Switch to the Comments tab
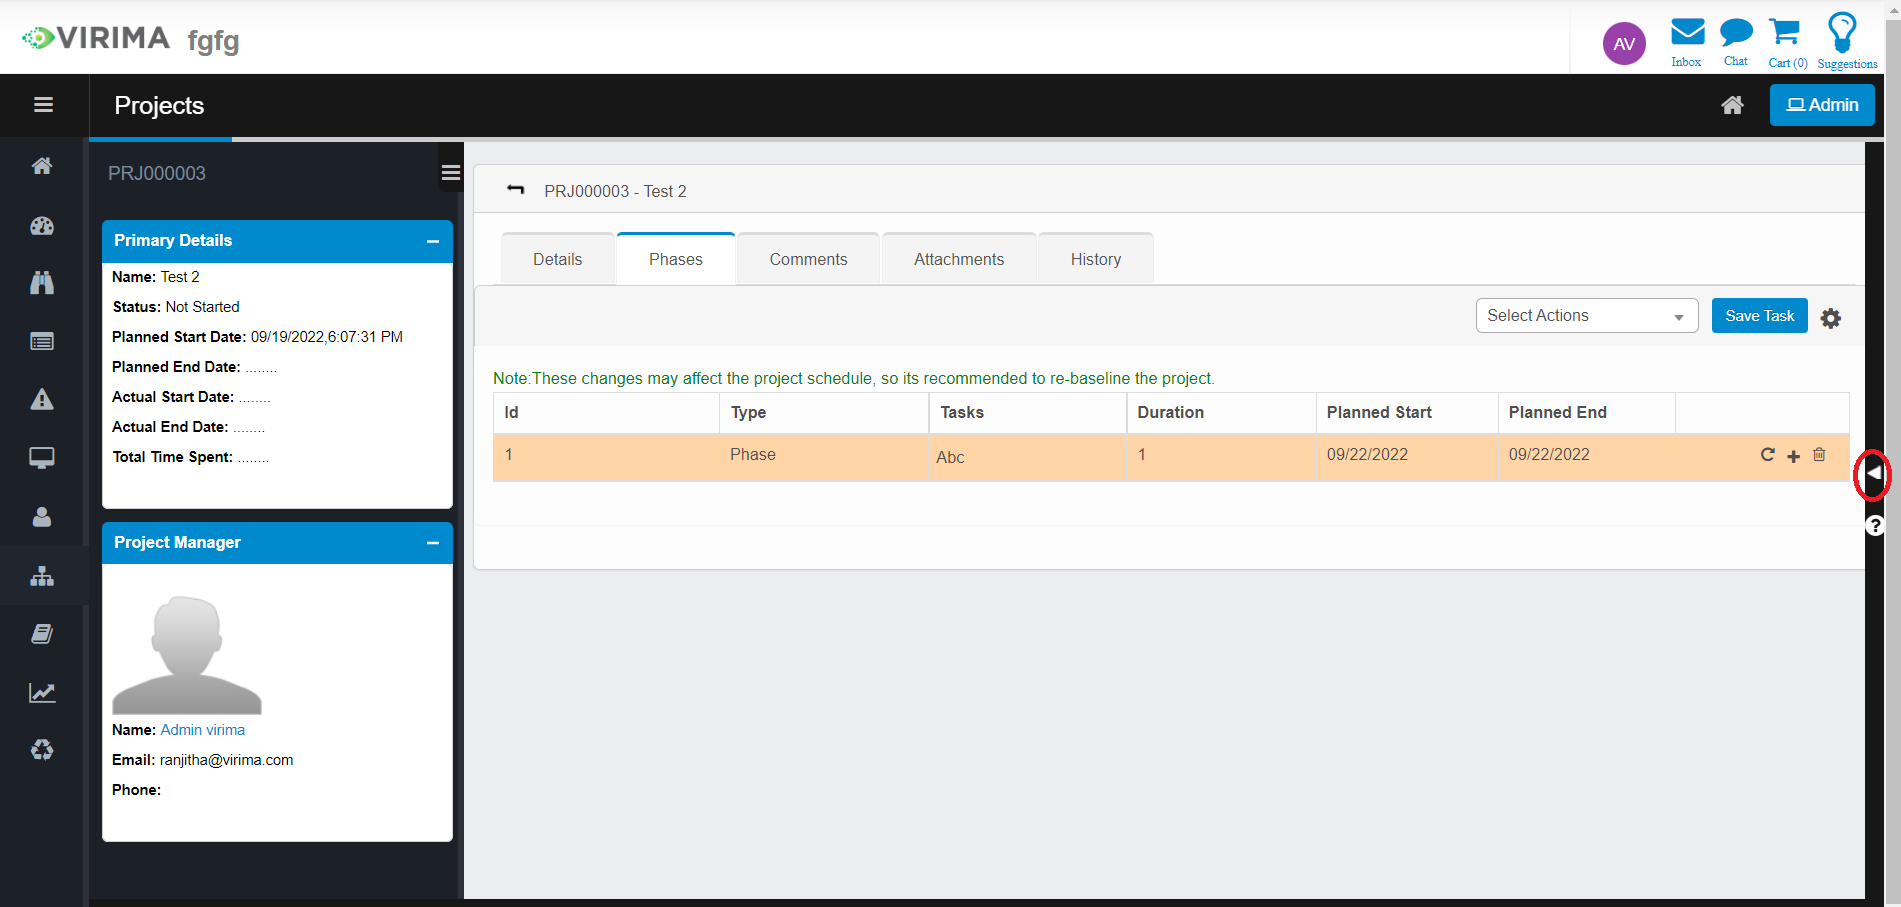 808,260
